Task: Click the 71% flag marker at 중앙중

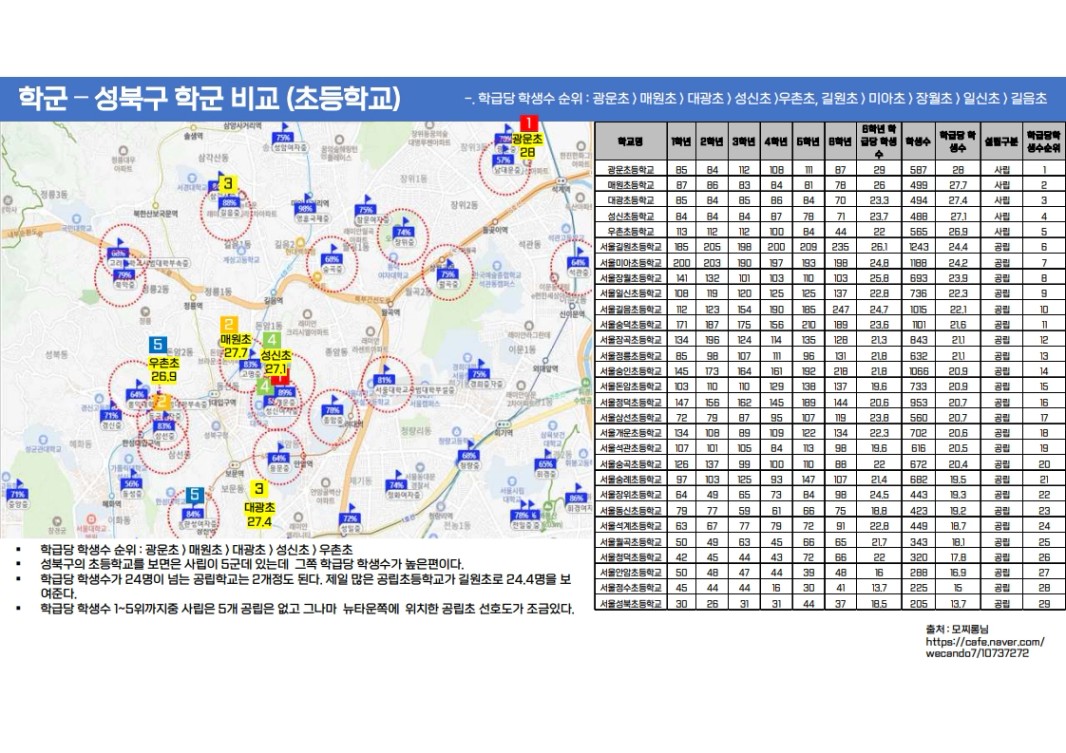Action: point(18,493)
